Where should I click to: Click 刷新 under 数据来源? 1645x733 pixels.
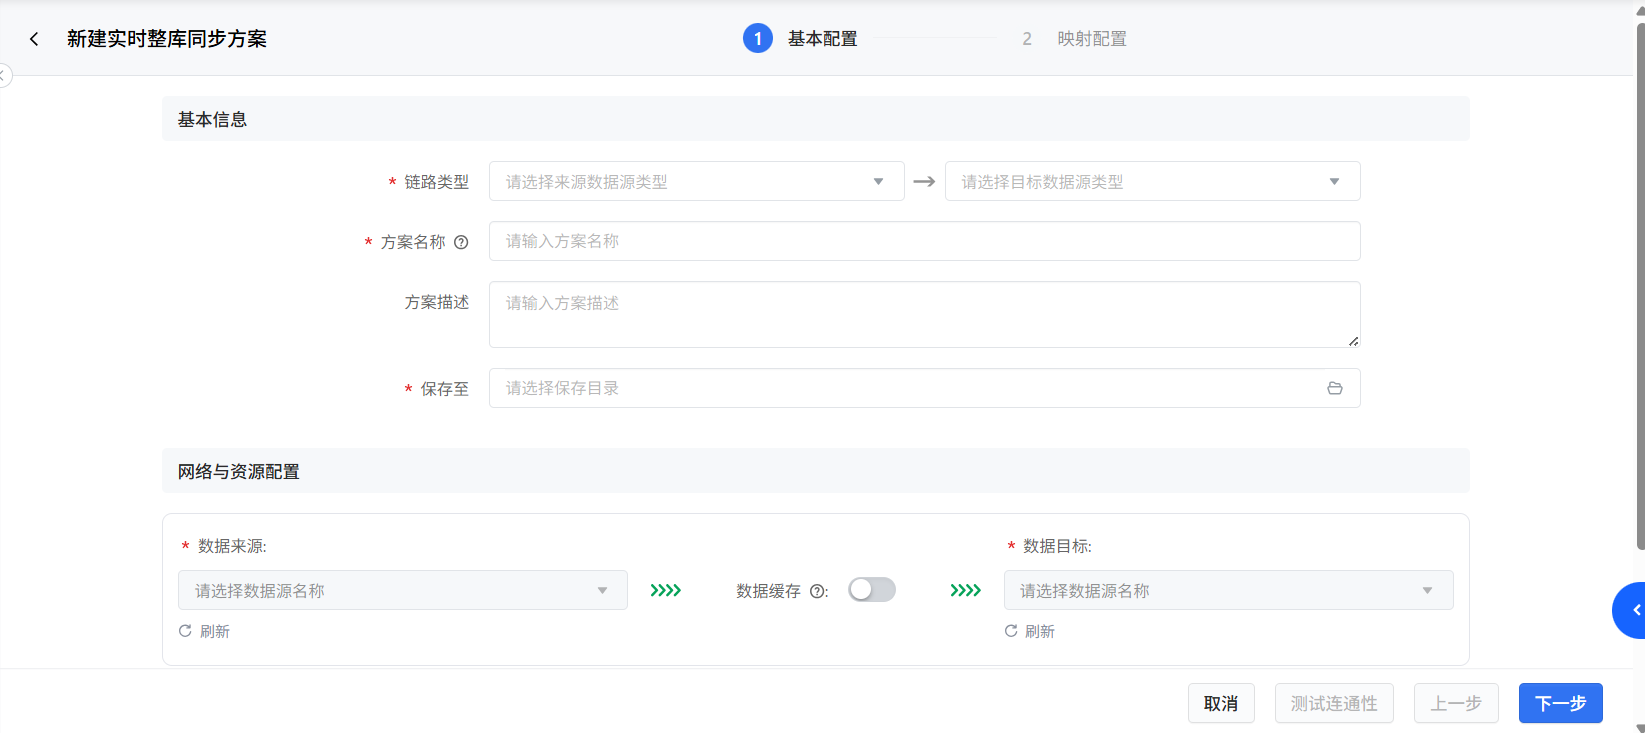[x=204, y=631]
